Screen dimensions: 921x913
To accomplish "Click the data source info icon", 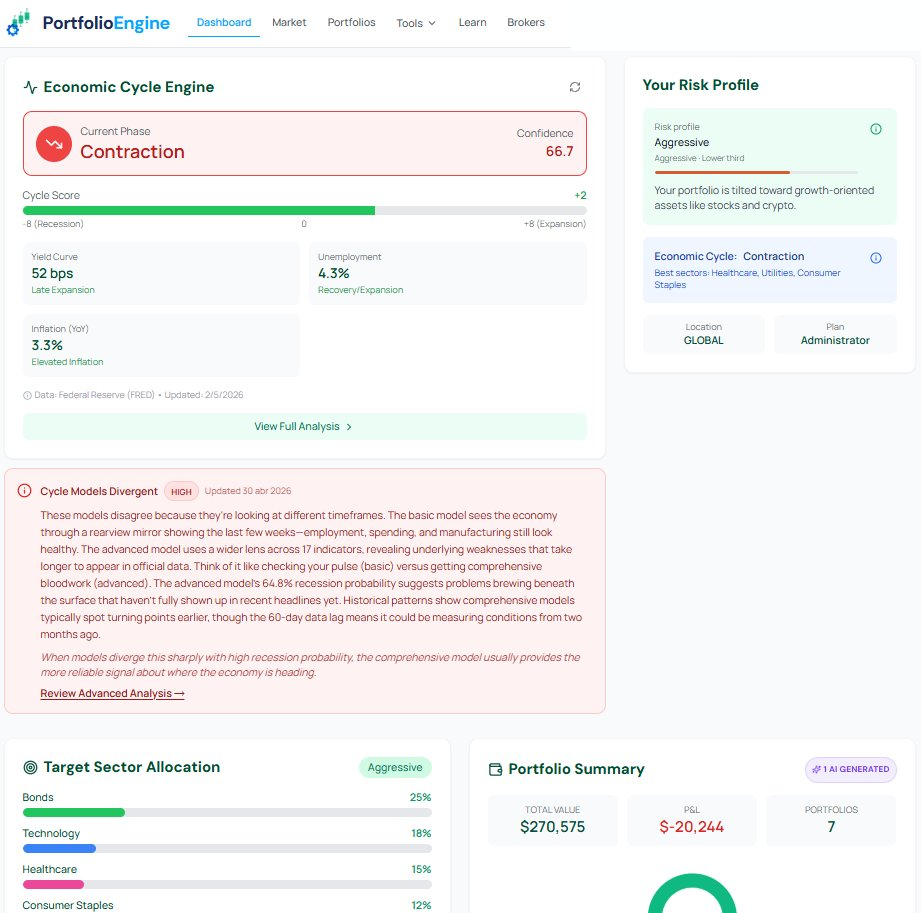I will (x=27, y=395).
